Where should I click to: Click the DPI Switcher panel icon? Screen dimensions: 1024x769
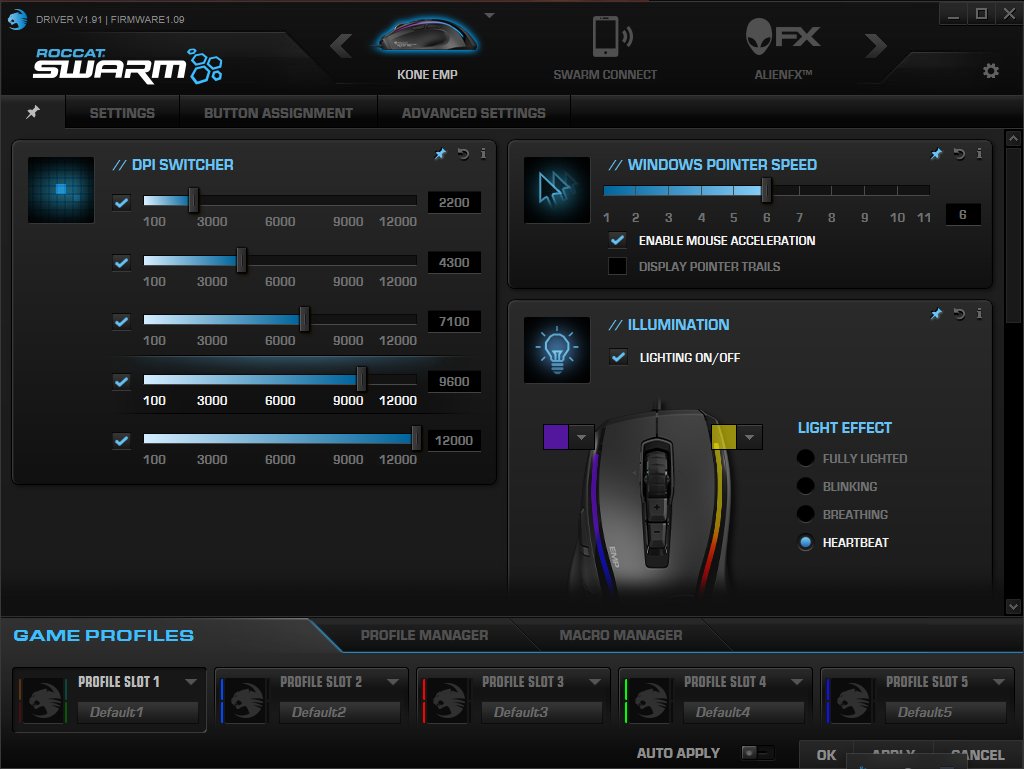click(60, 188)
